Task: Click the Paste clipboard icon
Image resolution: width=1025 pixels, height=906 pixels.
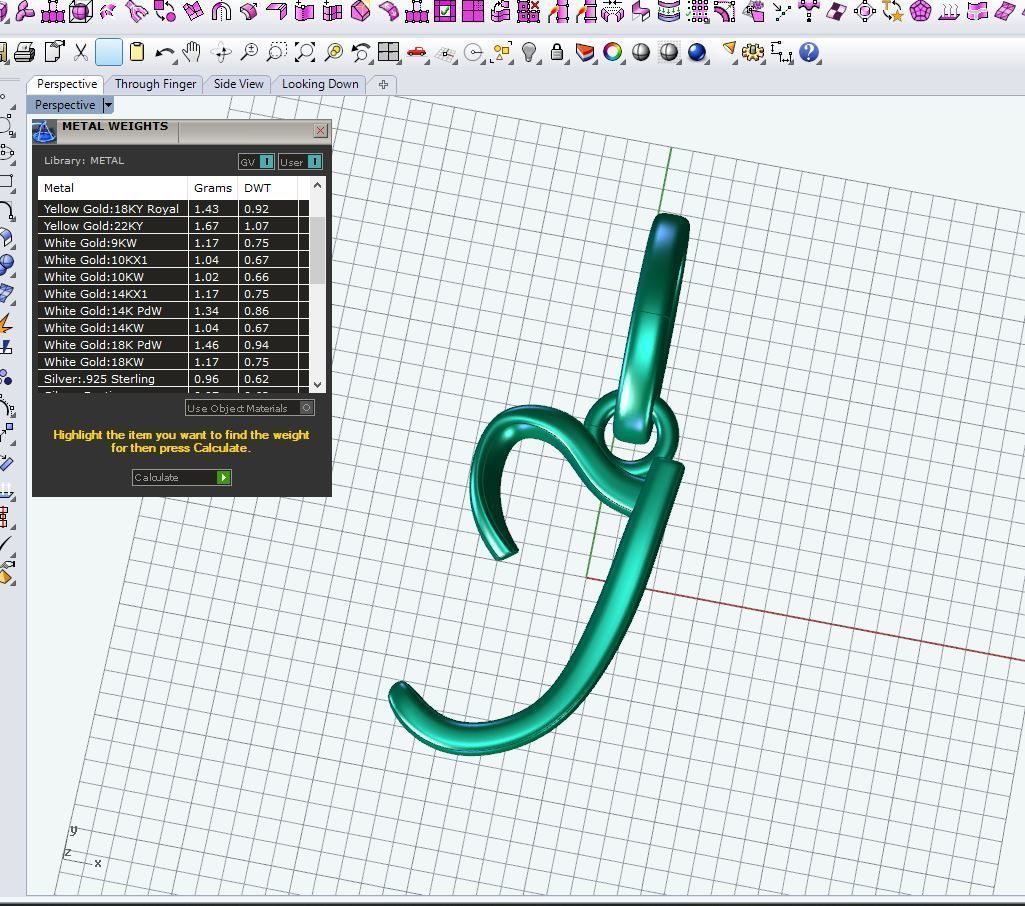Action: coord(137,52)
